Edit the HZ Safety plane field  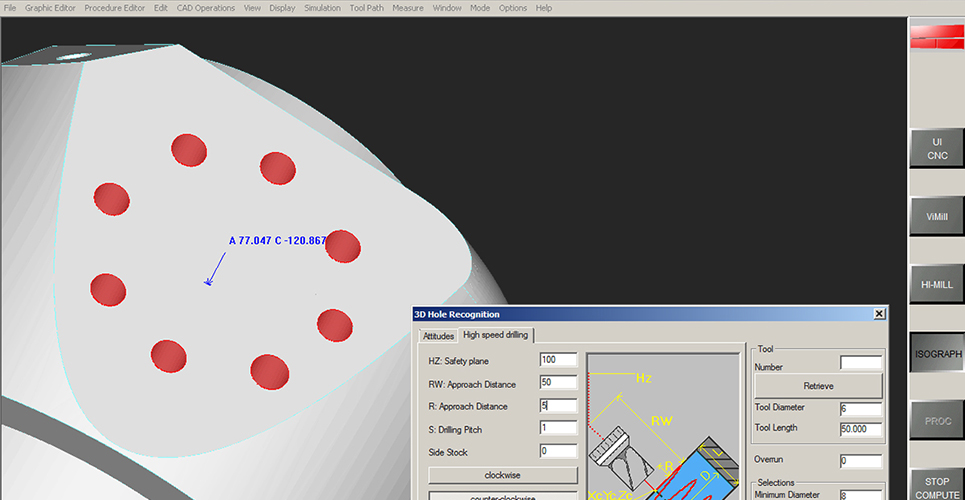point(558,360)
